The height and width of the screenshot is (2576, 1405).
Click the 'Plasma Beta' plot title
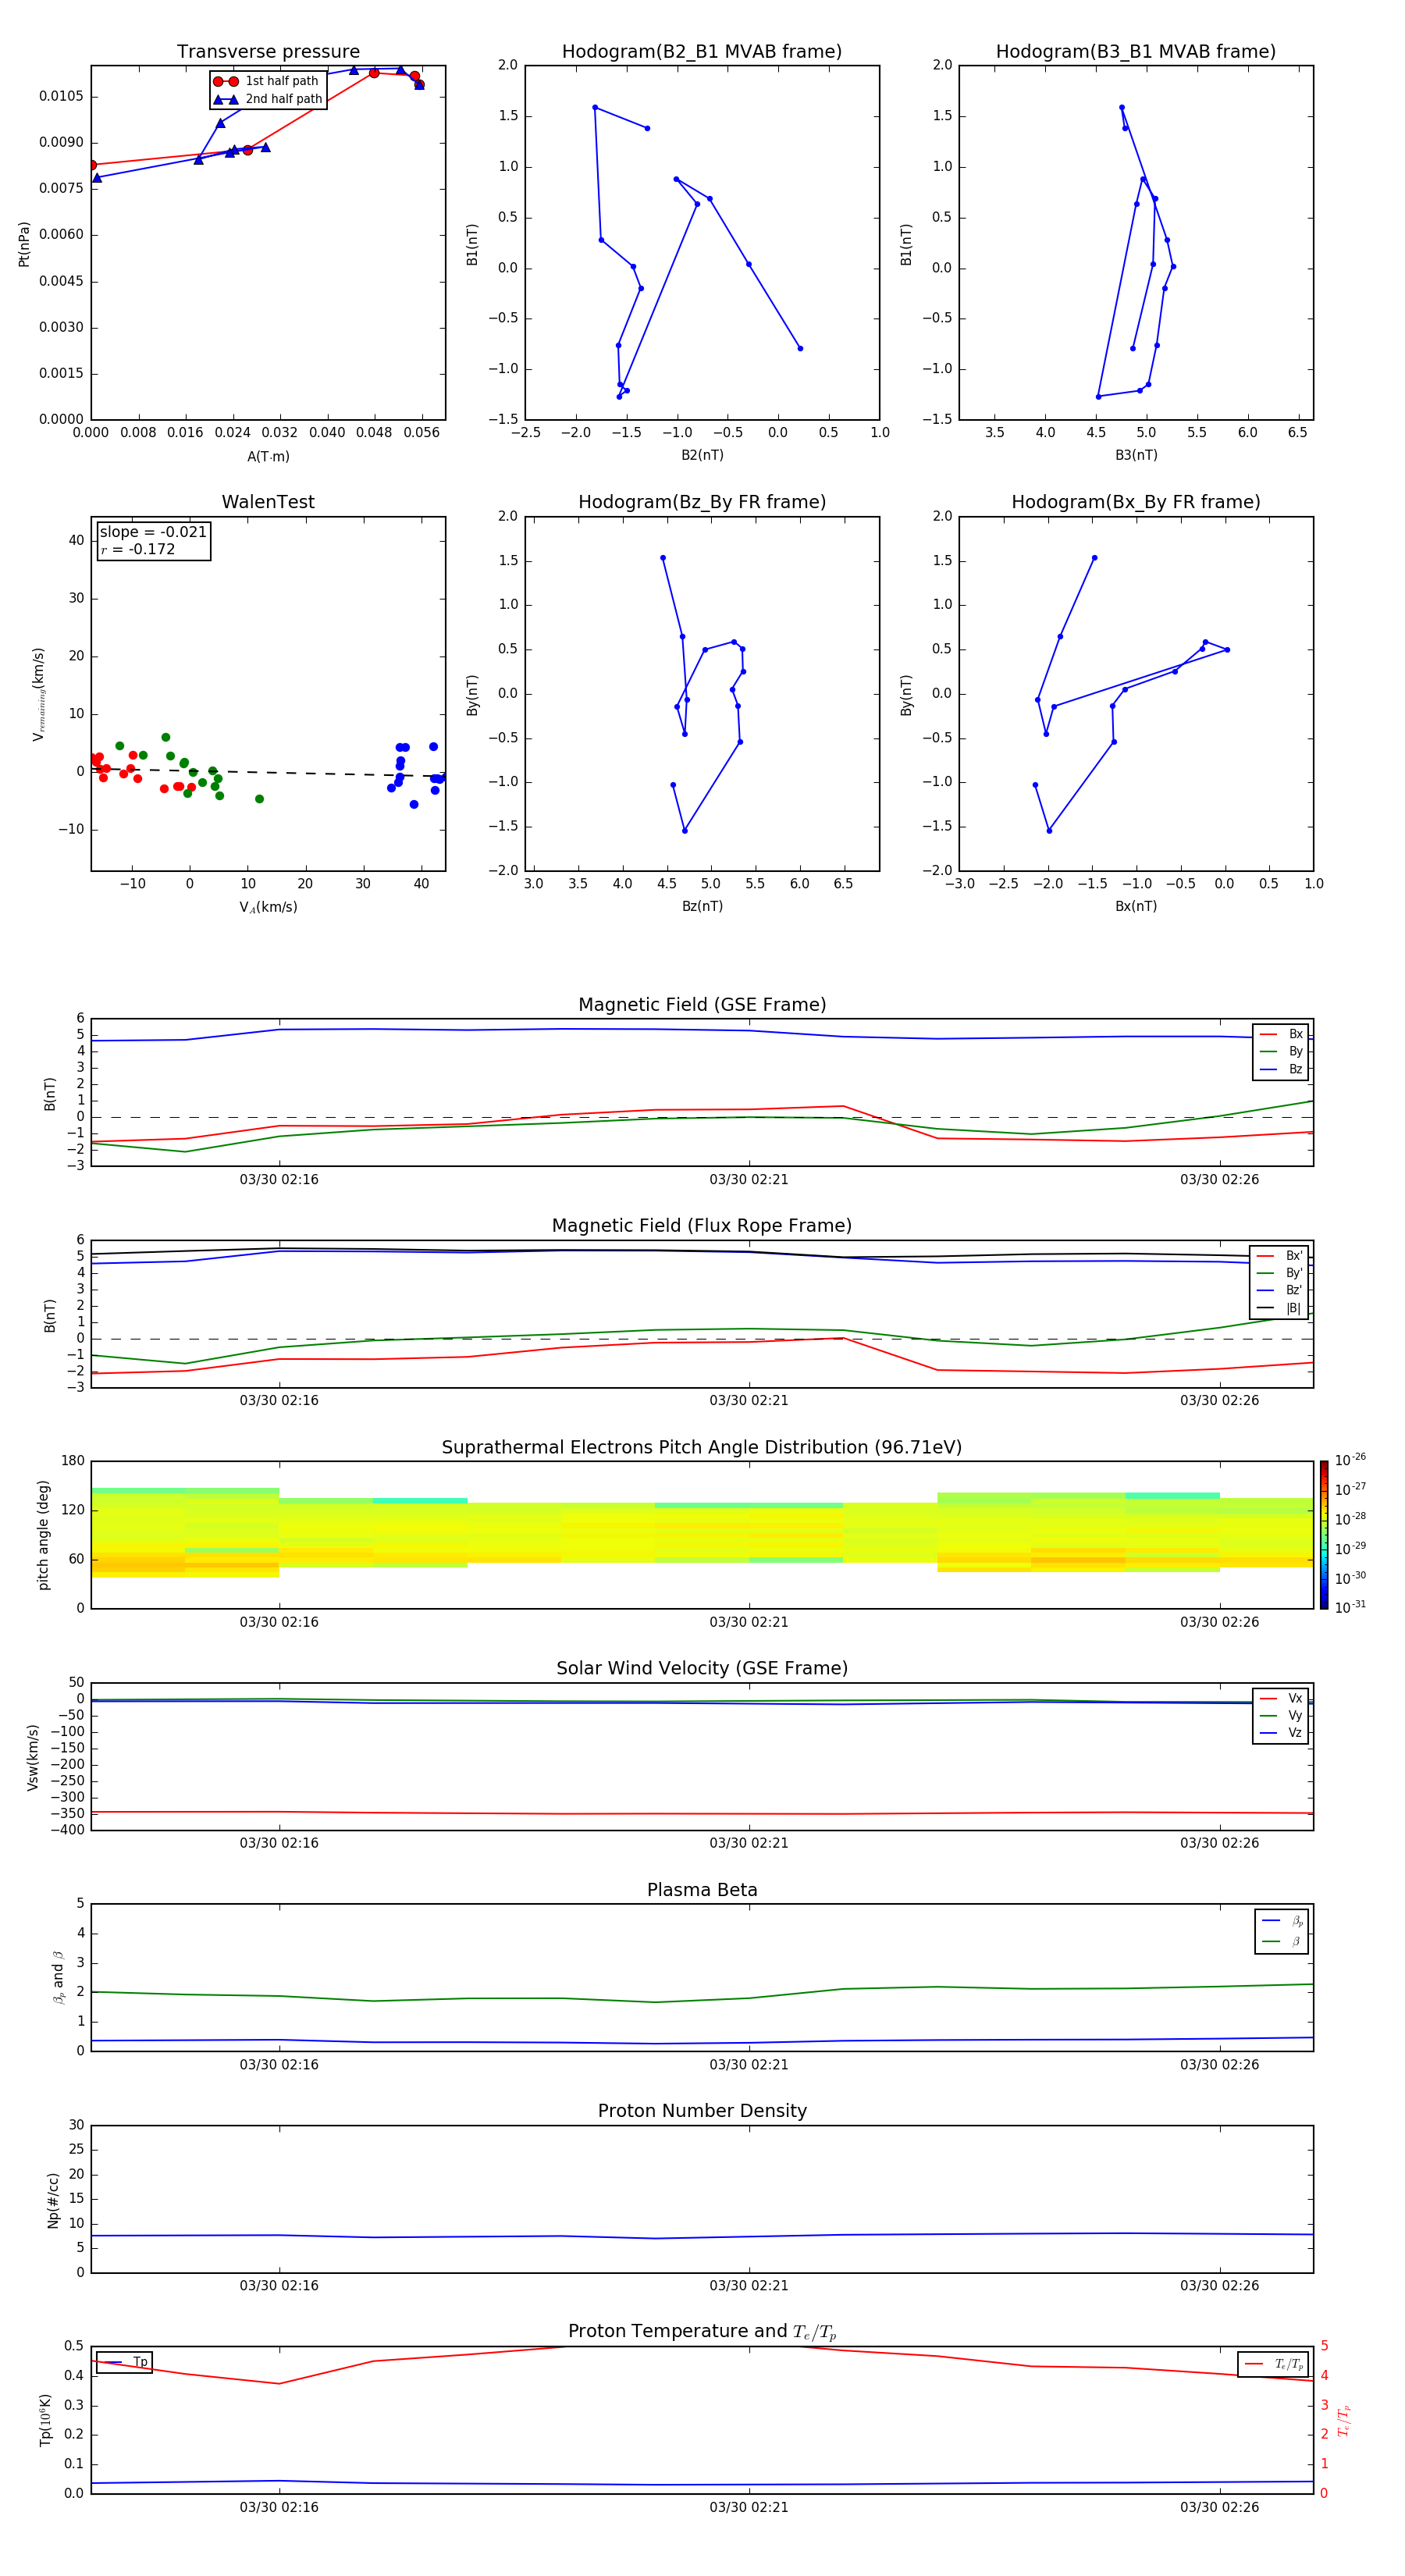click(702, 1890)
